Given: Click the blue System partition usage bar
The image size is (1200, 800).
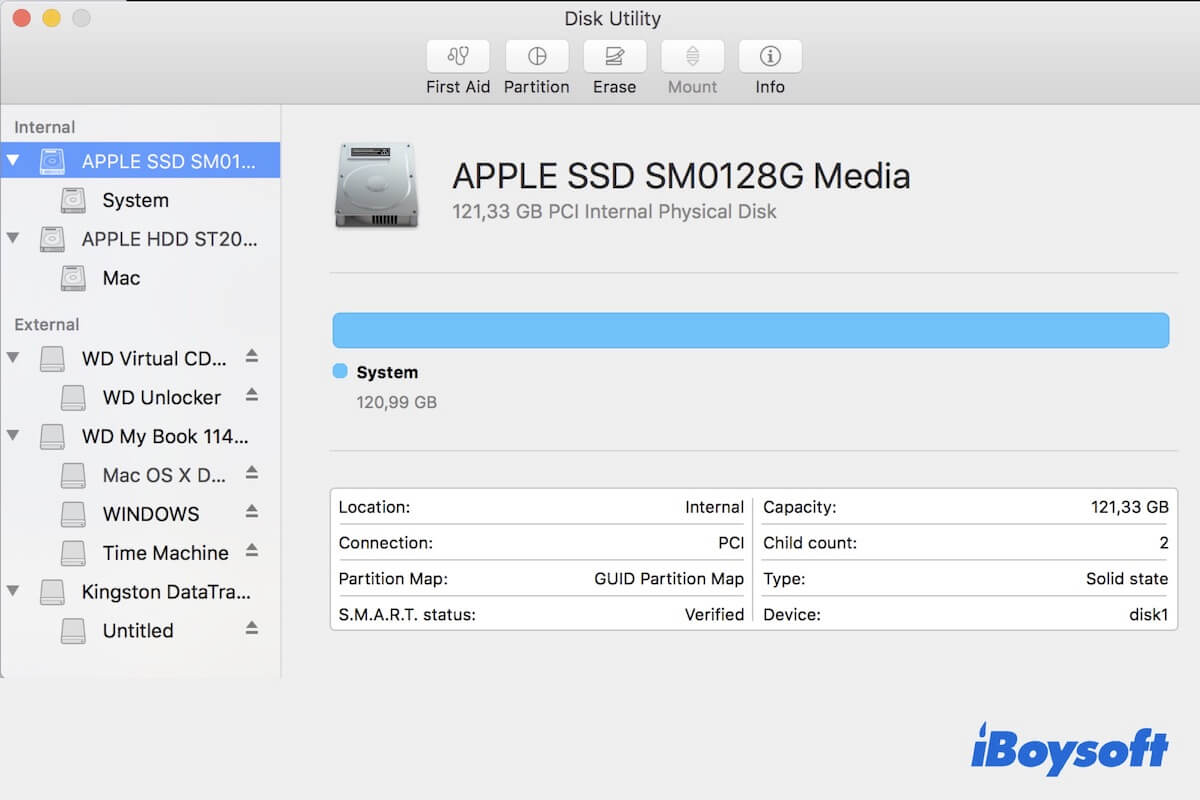Looking at the screenshot, I should point(750,330).
